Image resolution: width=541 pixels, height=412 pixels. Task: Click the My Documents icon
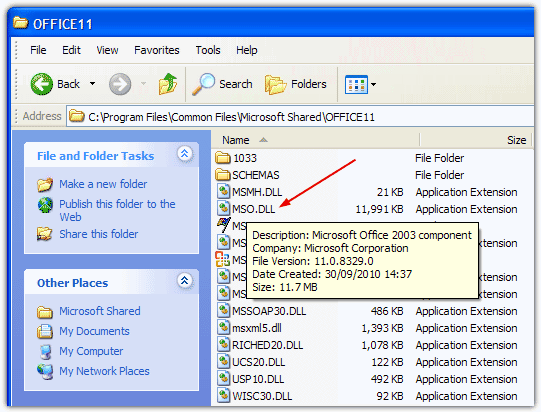[x=45, y=332]
